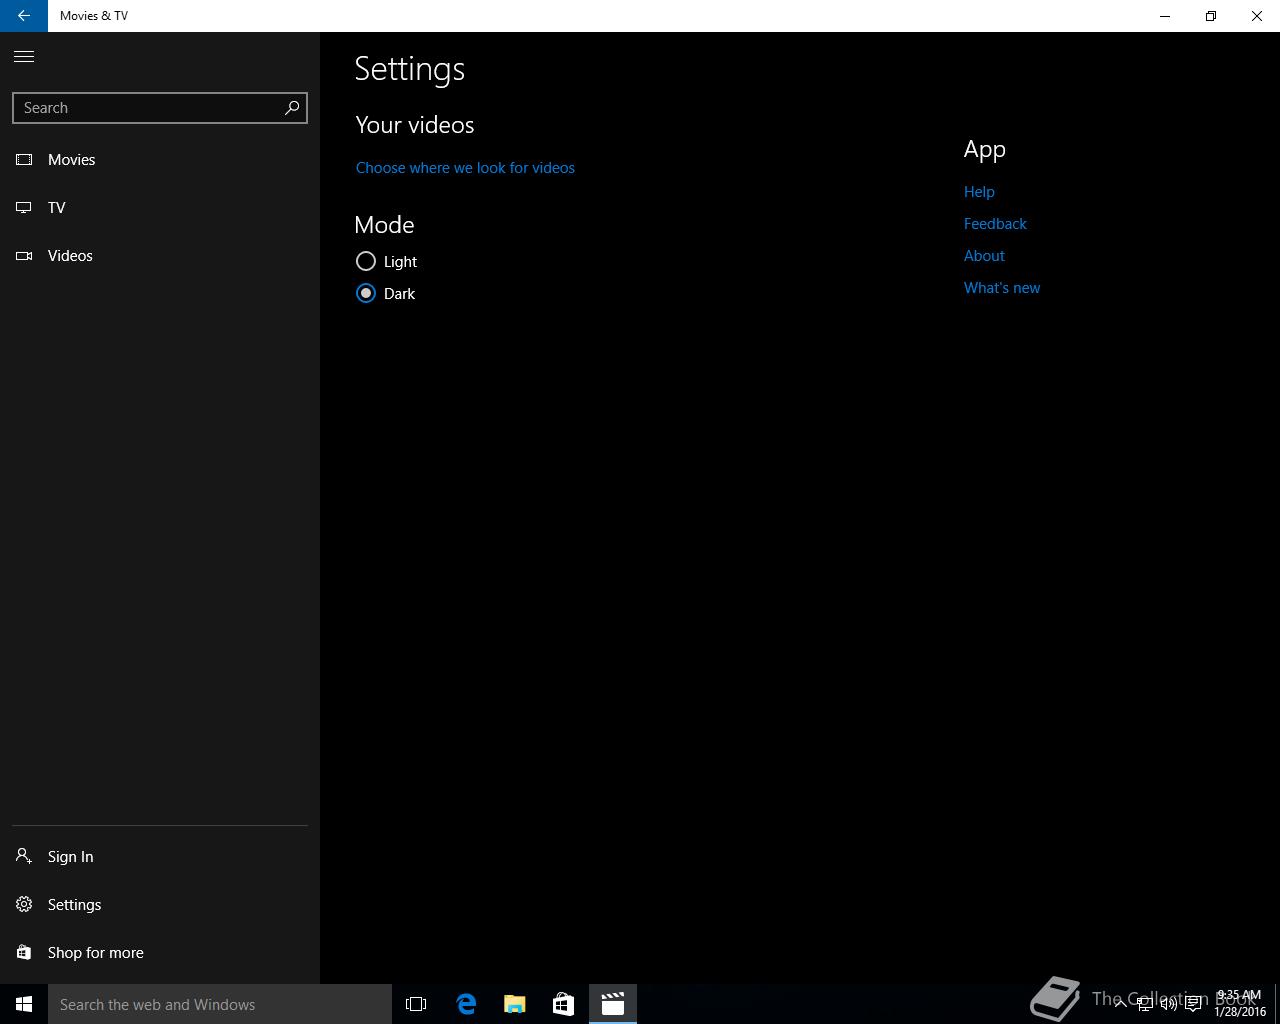The image size is (1280, 1024).
Task: Click the magnifier search icon
Action: coord(292,108)
